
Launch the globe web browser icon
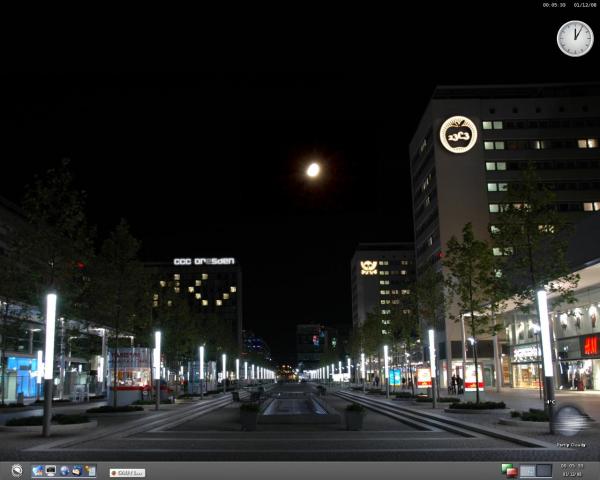click(64, 471)
